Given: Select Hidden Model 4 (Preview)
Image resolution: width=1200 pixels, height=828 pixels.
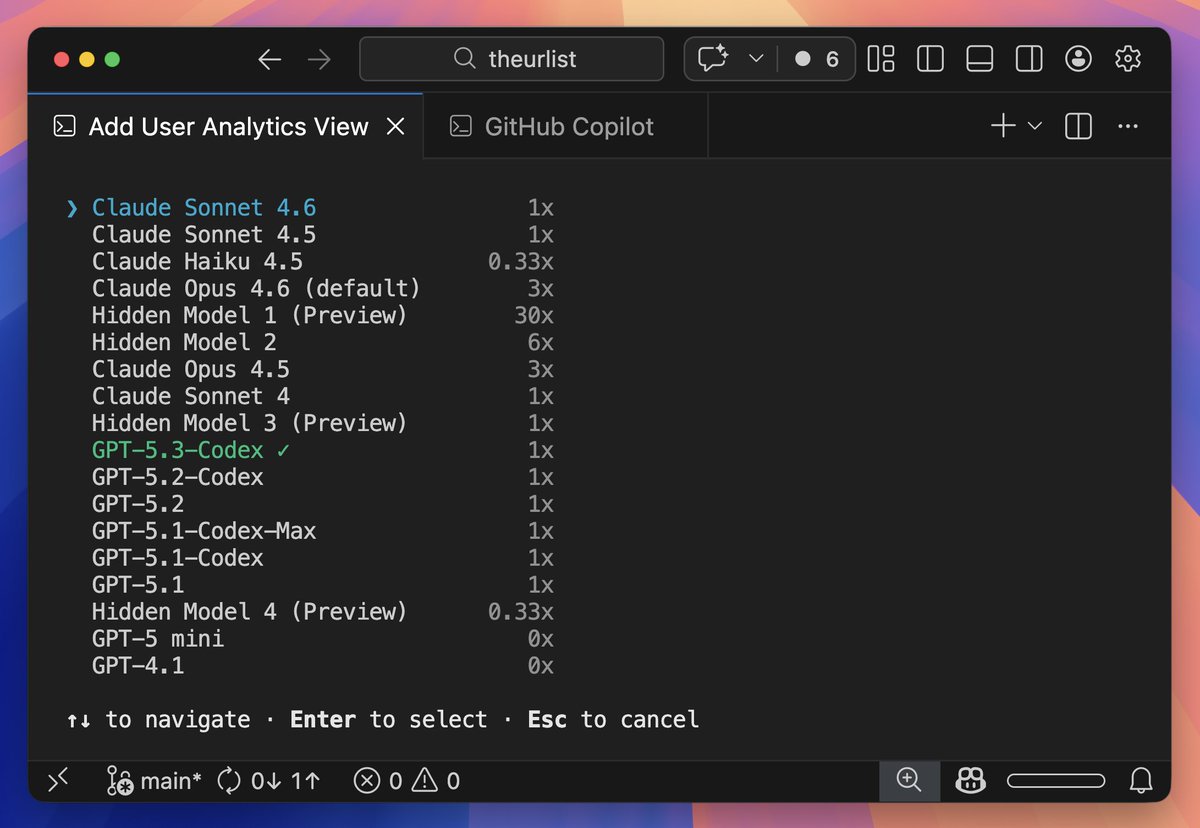Looking at the screenshot, I should pyautogui.click(x=250, y=612).
